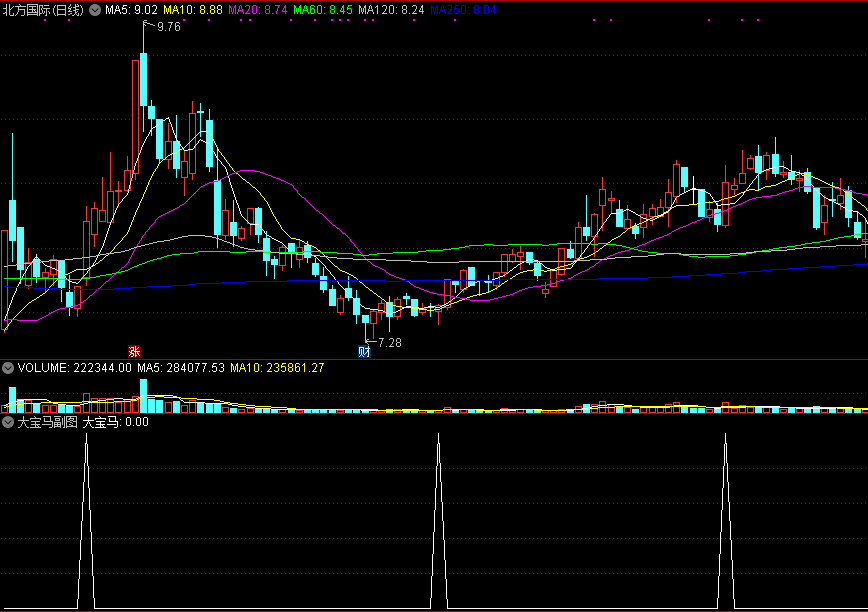868x612 pixels.
Task: Click the tall candle at the 9.76 peak
Action: pos(143,79)
